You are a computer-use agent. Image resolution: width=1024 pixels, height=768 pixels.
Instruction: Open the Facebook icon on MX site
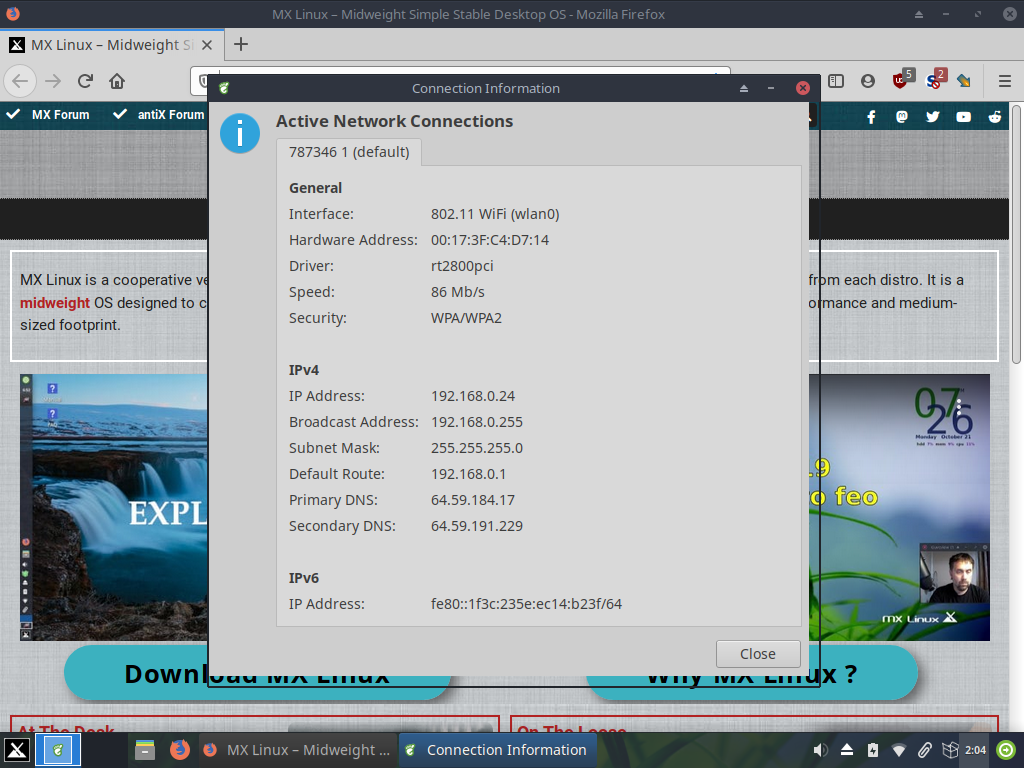coord(871,117)
